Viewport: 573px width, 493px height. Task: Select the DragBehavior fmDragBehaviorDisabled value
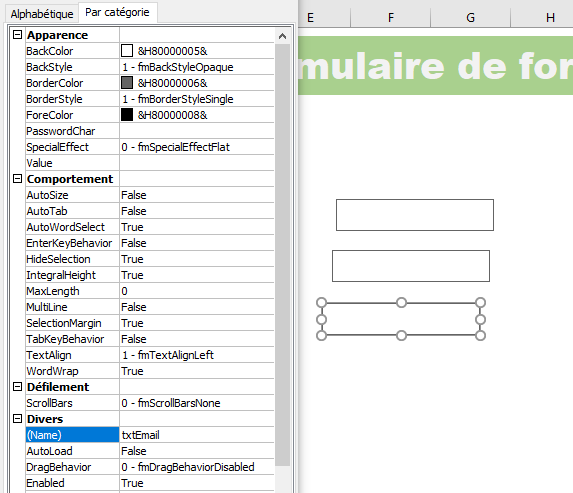coord(197,467)
